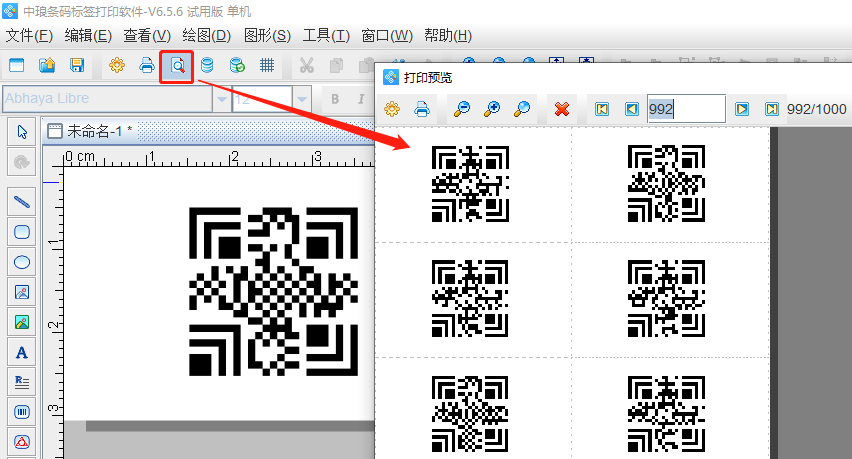This screenshot has width=852, height=459.
Task: Open document settings gear in main toolbar
Action: click(117, 66)
